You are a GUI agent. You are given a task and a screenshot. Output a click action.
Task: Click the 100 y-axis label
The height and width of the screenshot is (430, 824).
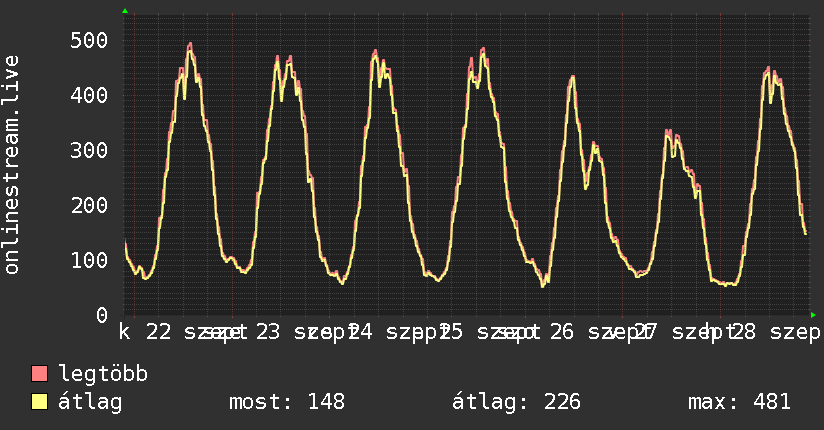coord(89,261)
